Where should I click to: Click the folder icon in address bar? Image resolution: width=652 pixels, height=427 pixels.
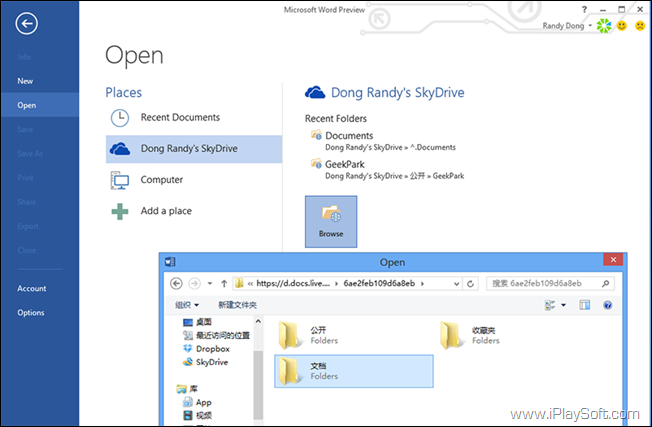239,284
